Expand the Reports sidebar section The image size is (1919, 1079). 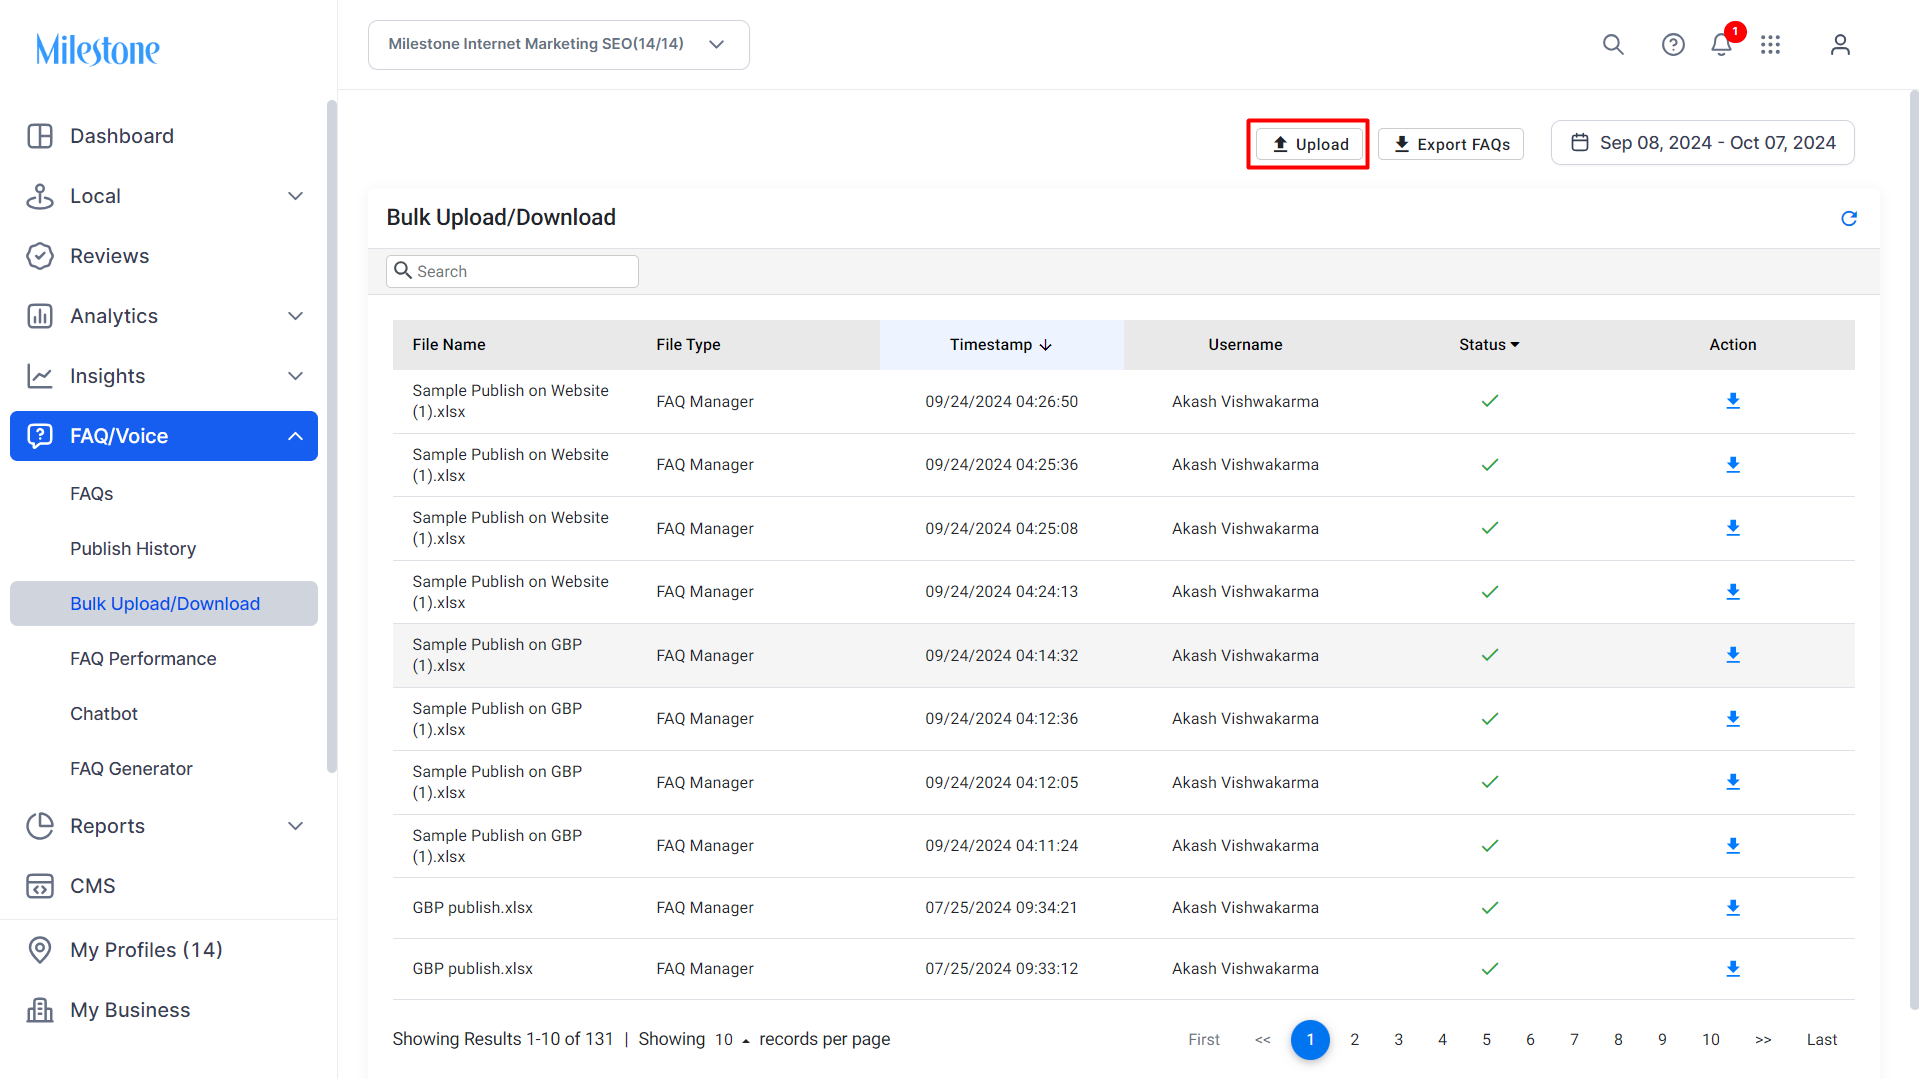point(295,826)
